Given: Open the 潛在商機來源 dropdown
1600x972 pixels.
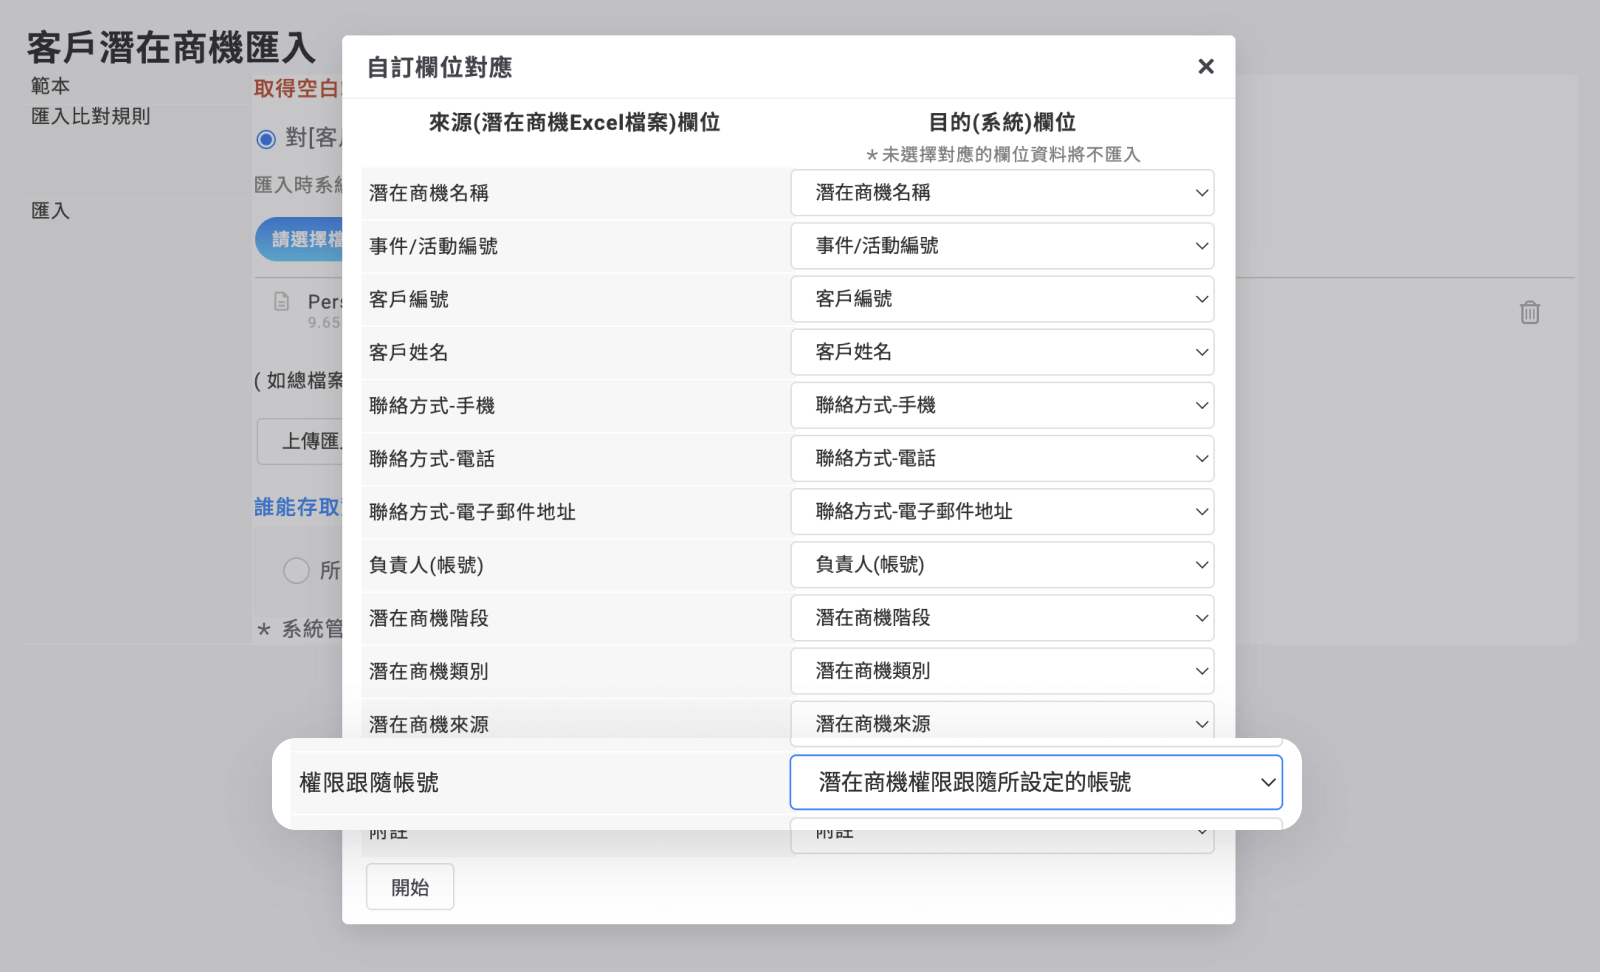Looking at the screenshot, I should pyautogui.click(x=1002, y=722).
